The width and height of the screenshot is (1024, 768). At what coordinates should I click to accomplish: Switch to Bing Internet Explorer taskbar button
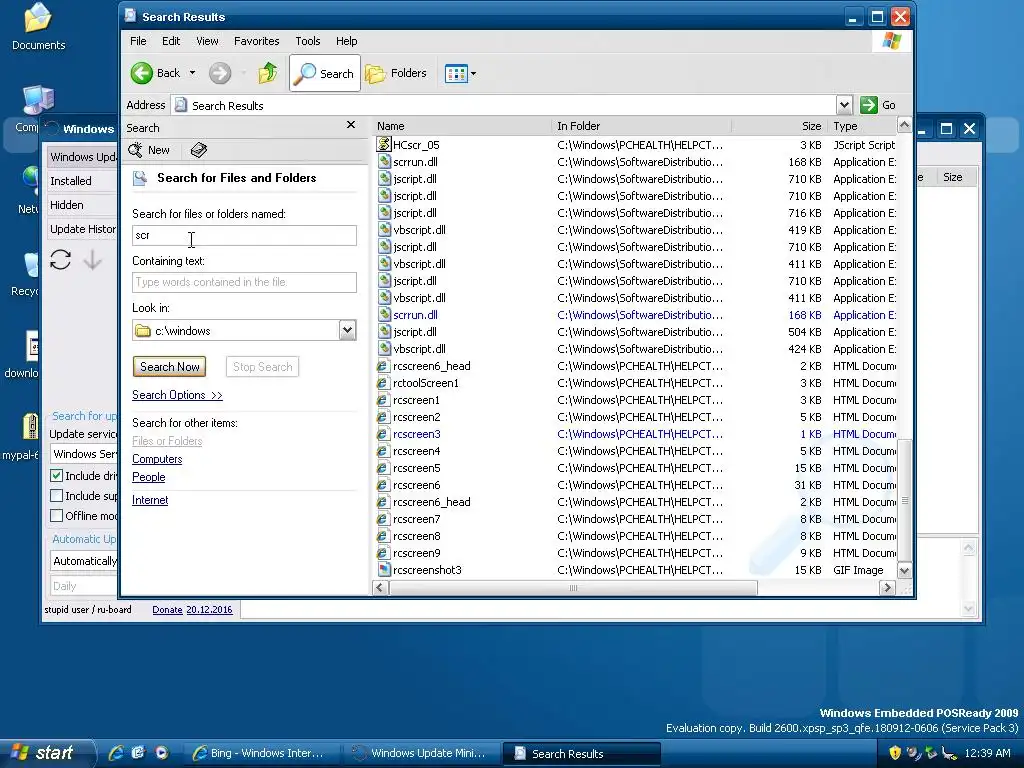pos(263,753)
